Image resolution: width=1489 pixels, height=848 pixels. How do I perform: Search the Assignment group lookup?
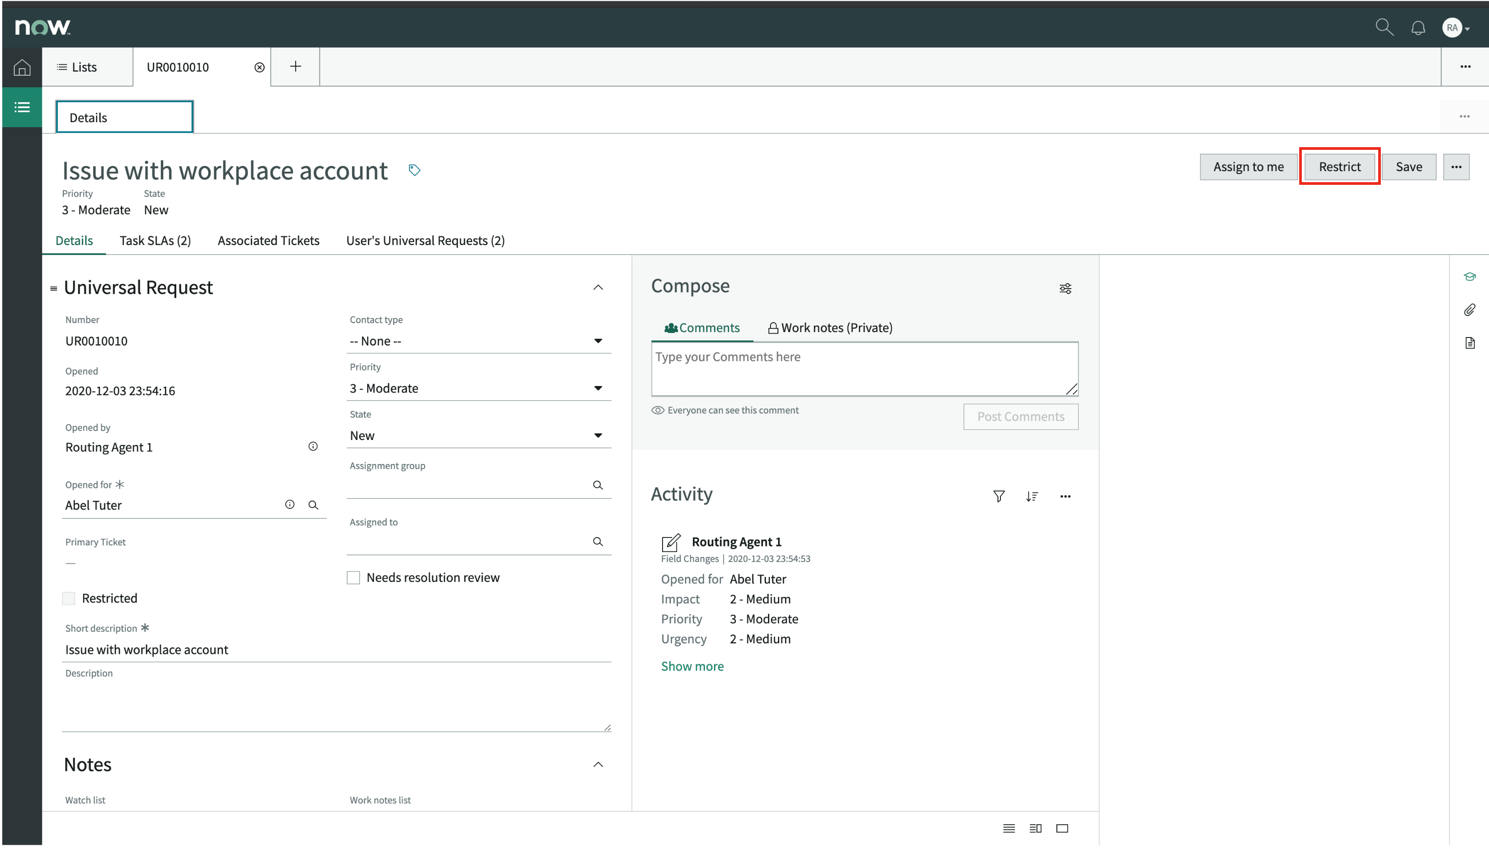[x=598, y=485]
